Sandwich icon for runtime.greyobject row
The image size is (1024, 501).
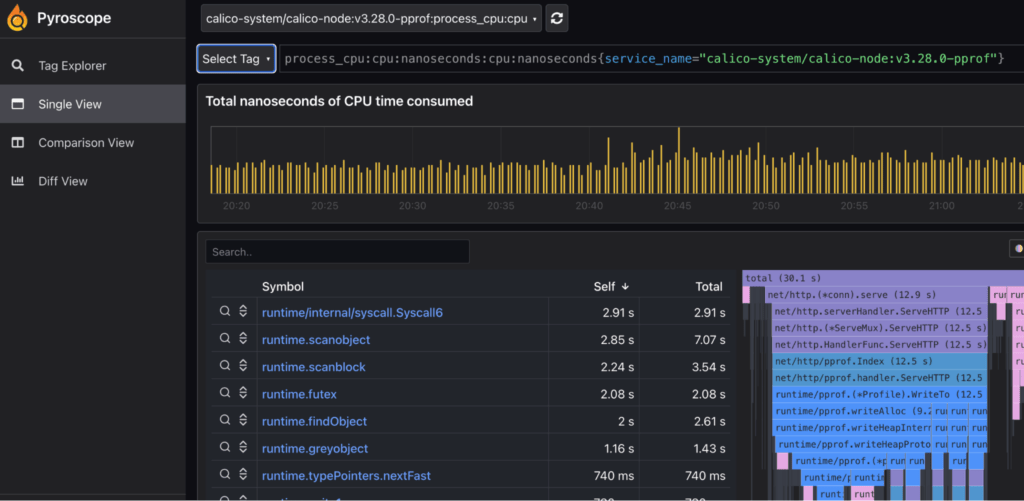click(x=243, y=447)
